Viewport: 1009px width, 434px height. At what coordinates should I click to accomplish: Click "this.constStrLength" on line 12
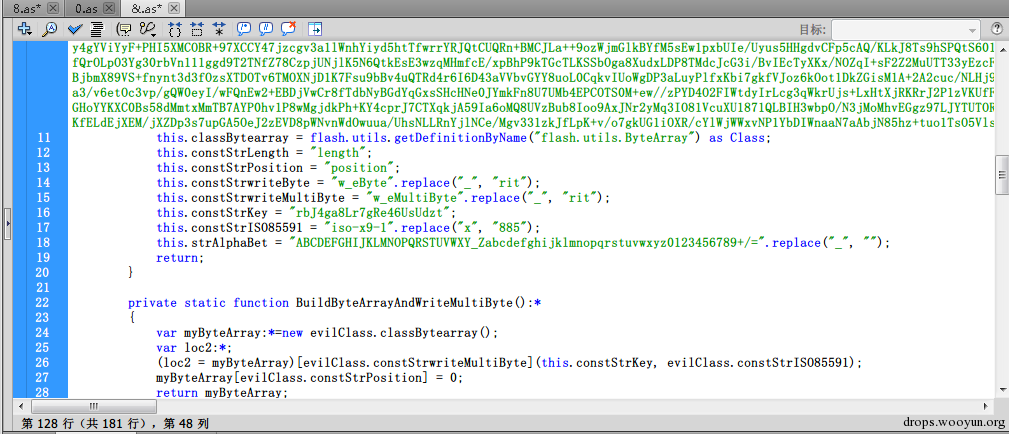(223, 153)
